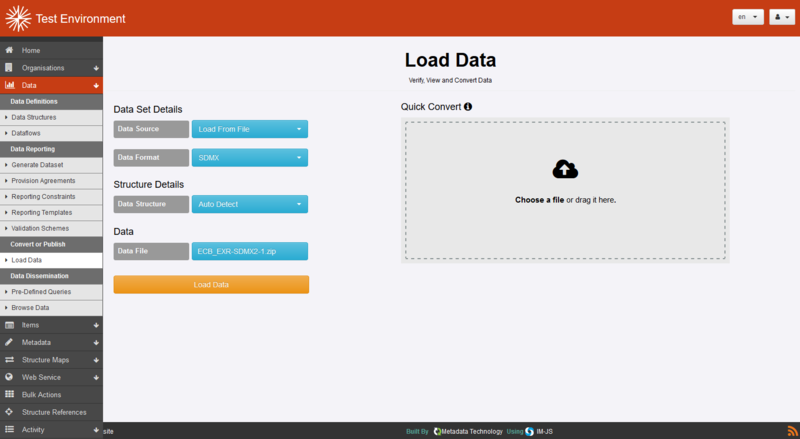Click the Data Reporting section header
This screenshot has height=439, width=800.
coord(51,149)
